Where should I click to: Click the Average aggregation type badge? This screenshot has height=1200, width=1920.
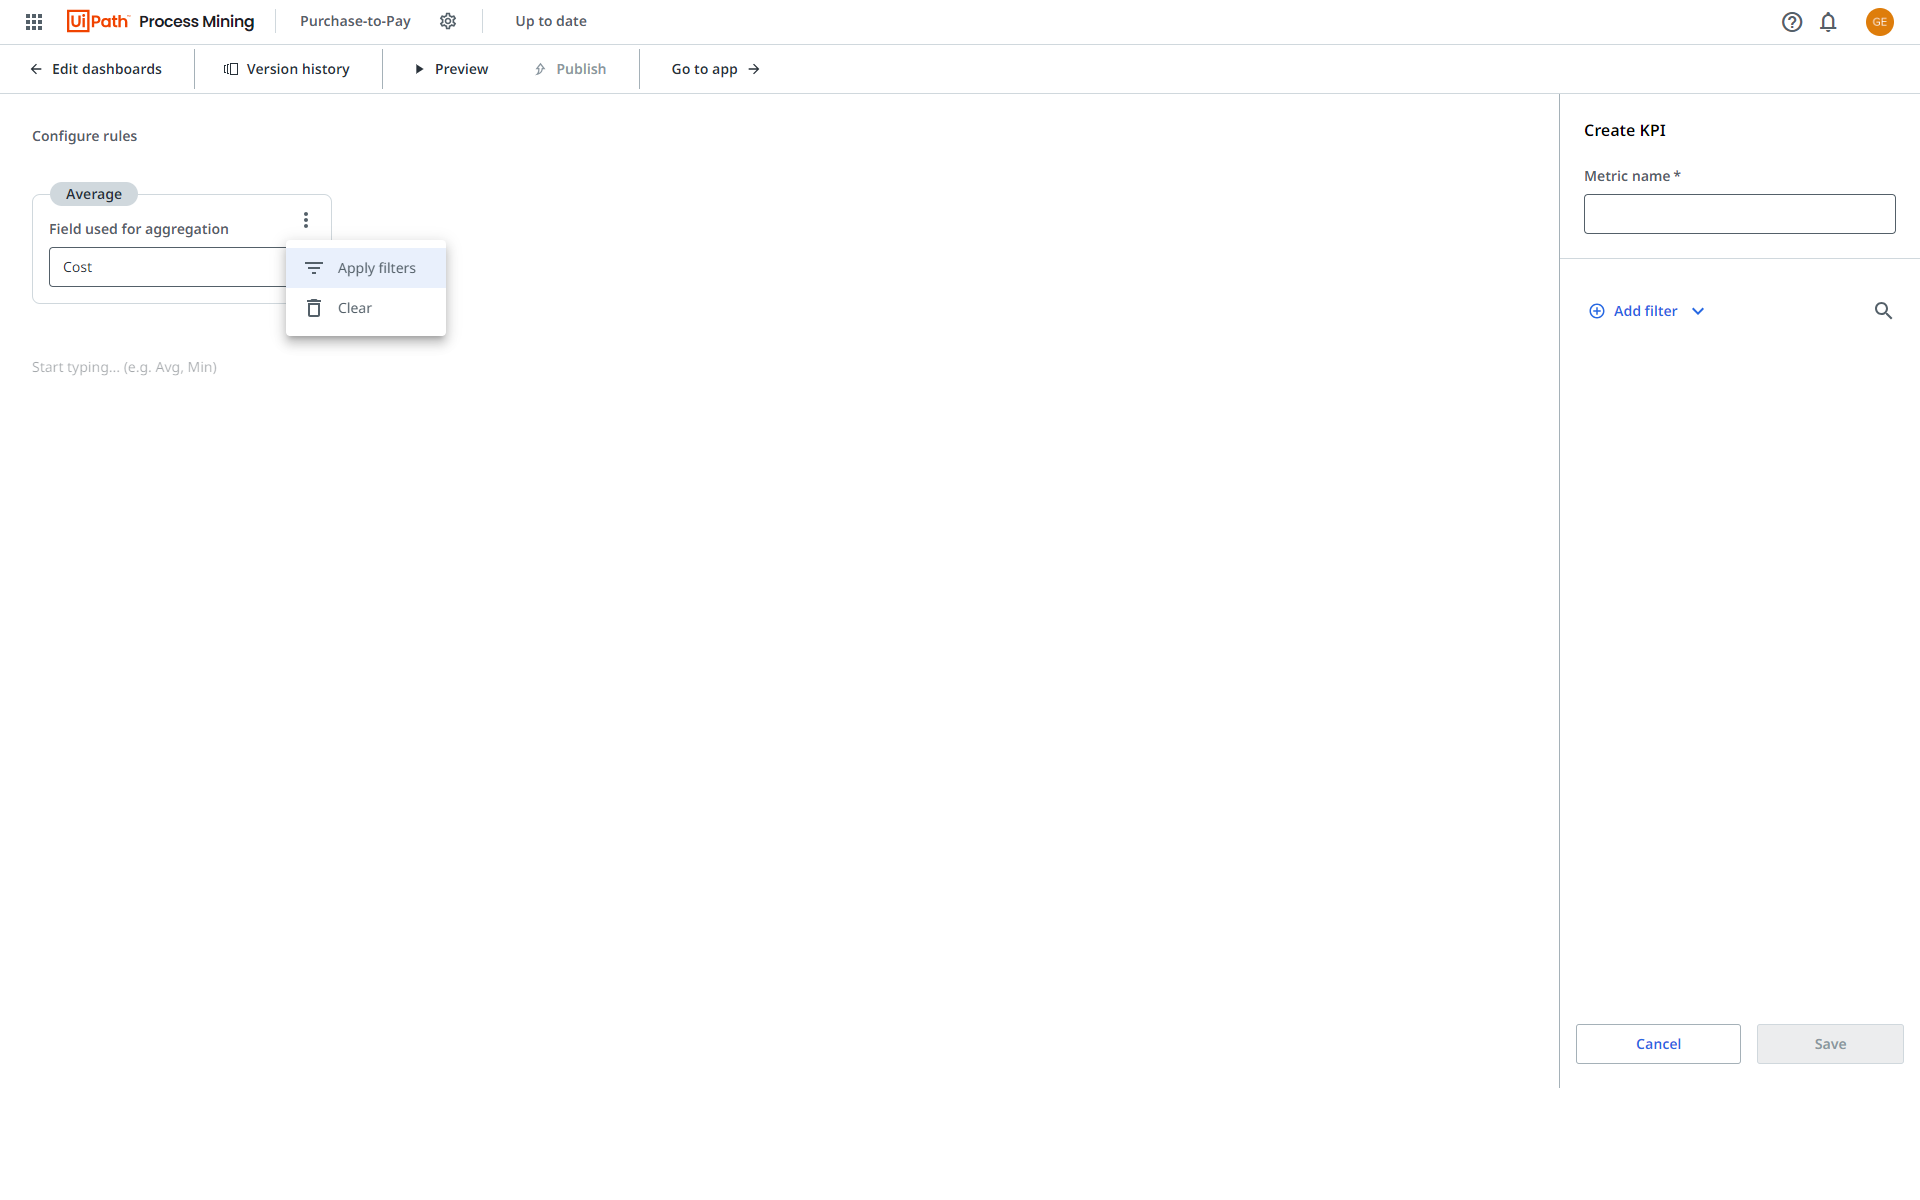[93, 194]
